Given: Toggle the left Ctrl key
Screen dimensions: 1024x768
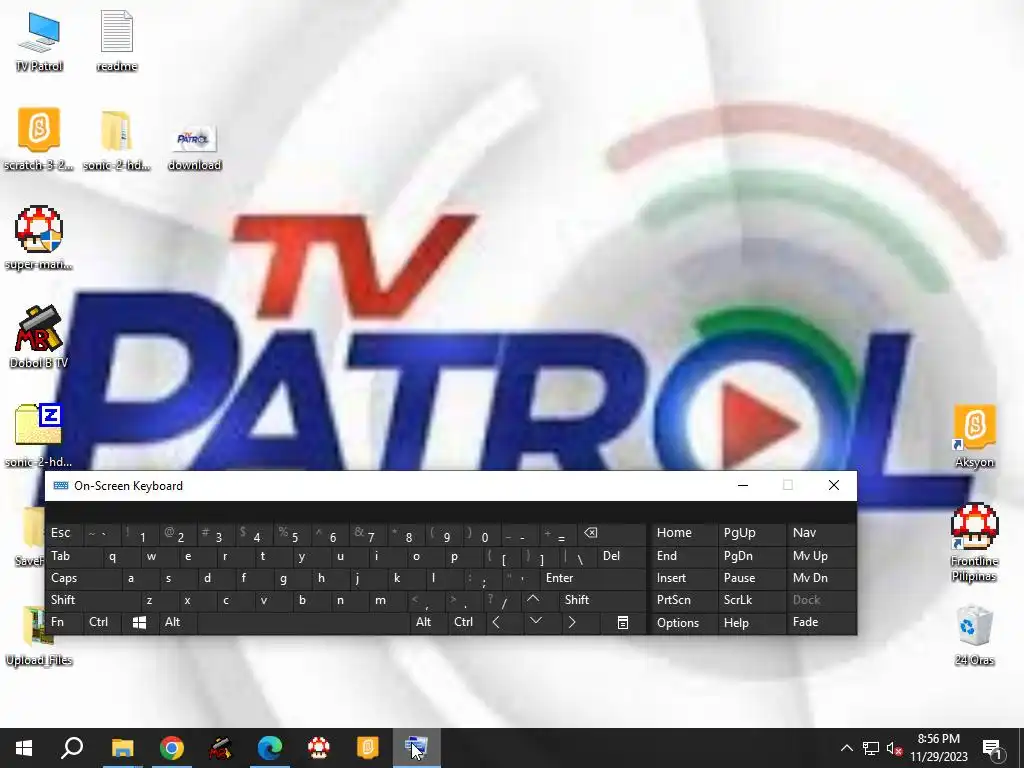Looking at the screenshot, I should click(x=102, y=622).
